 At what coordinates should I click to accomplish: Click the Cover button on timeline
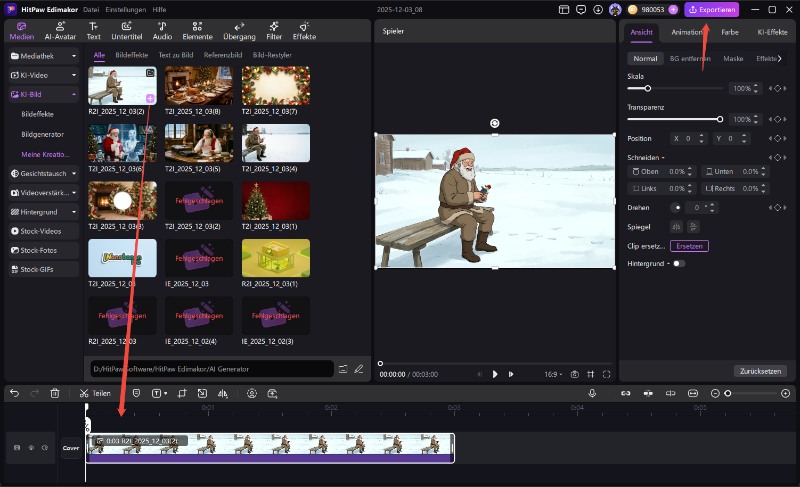pos(71,448)
